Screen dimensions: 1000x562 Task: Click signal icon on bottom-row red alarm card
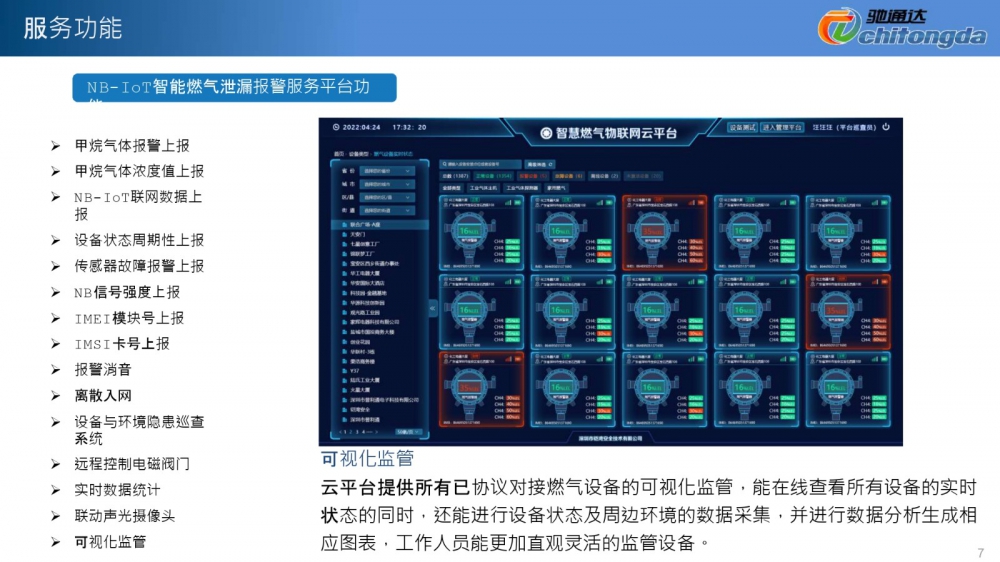[508, 359]
